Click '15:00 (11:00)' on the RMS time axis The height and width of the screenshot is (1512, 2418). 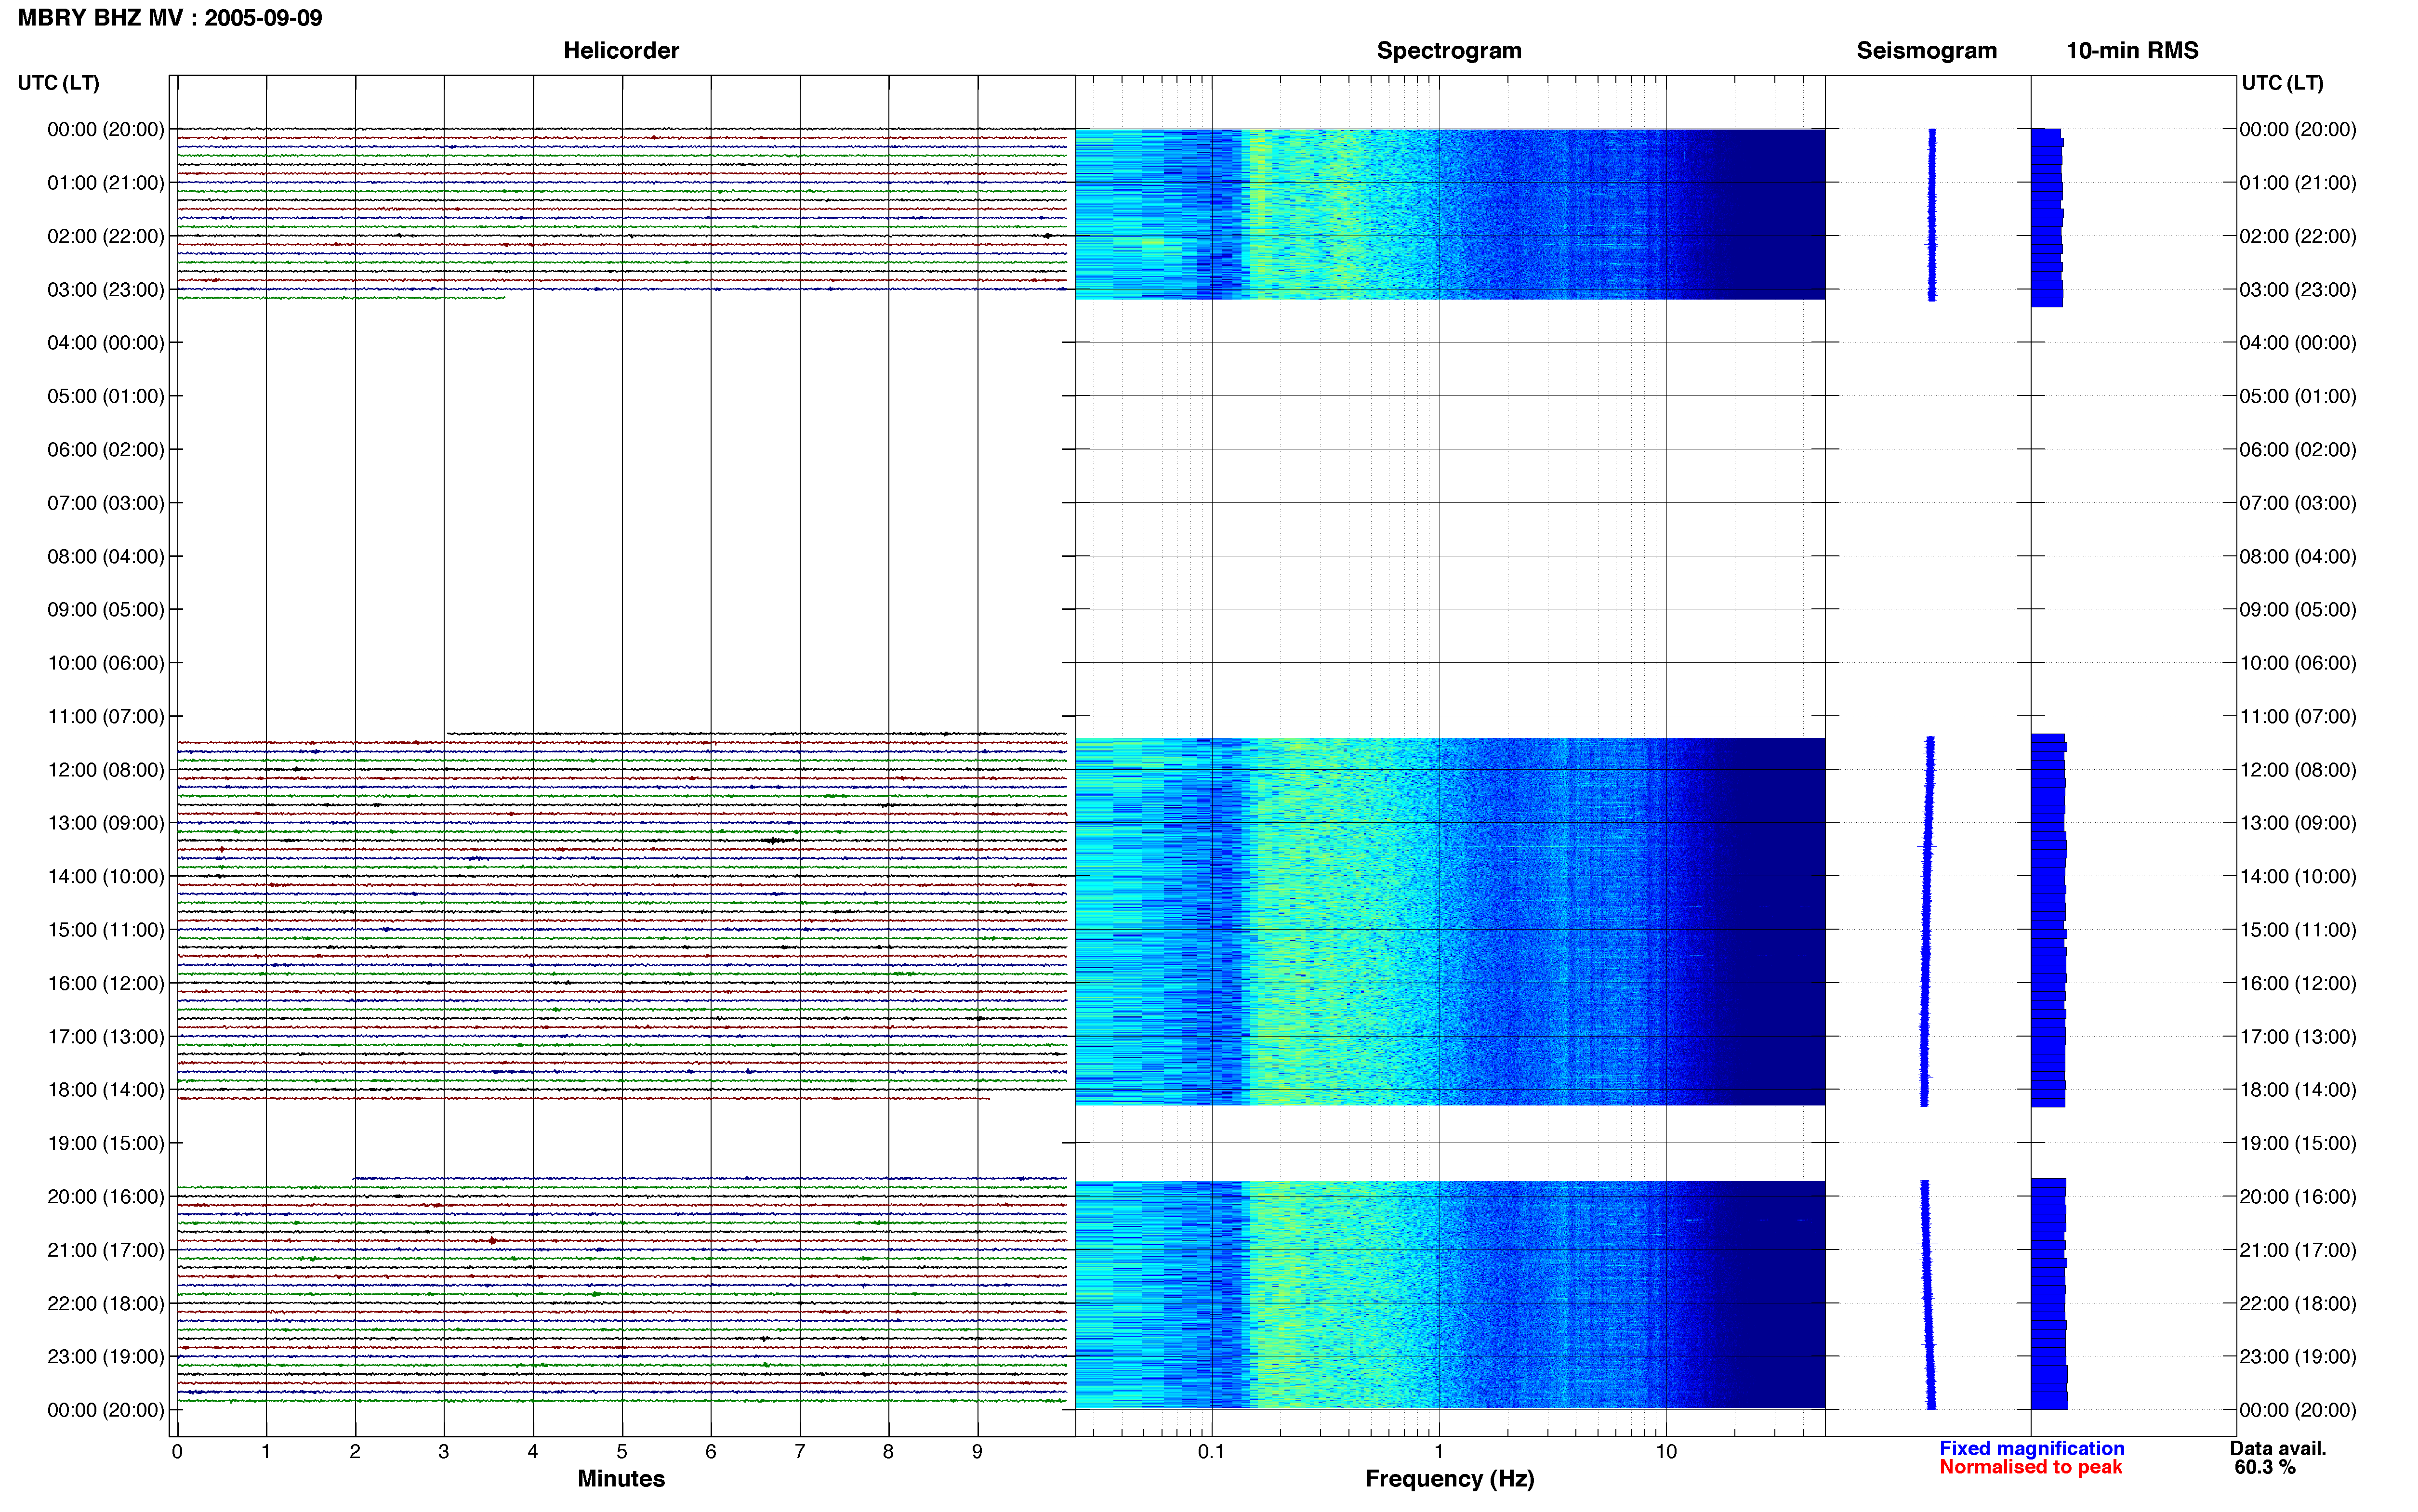(x=2297, y=930)
